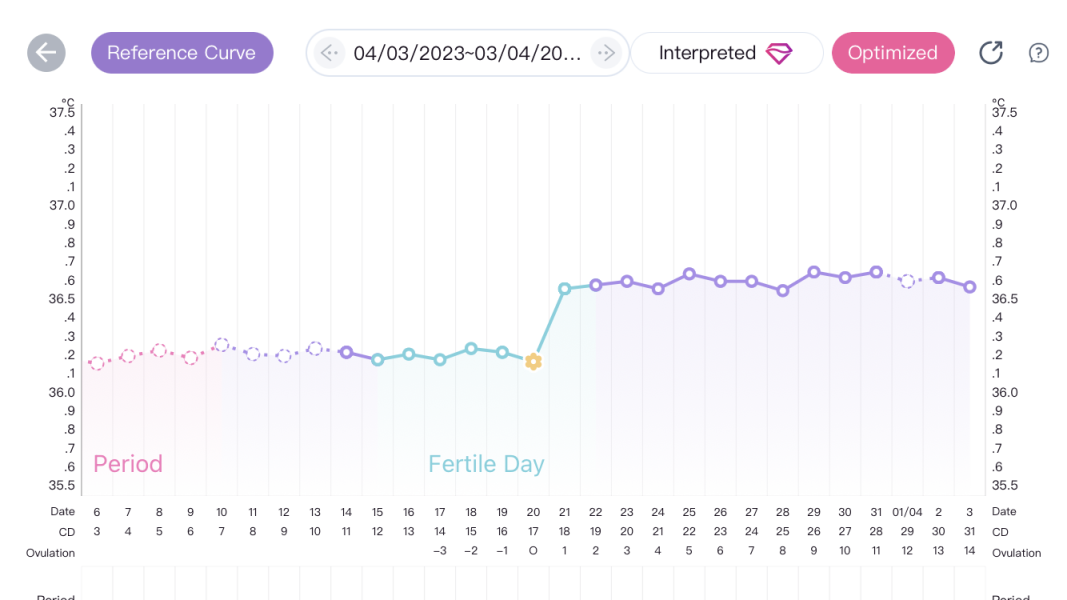
Task: Open the help question mark icon
Action: coord(1039,53)
